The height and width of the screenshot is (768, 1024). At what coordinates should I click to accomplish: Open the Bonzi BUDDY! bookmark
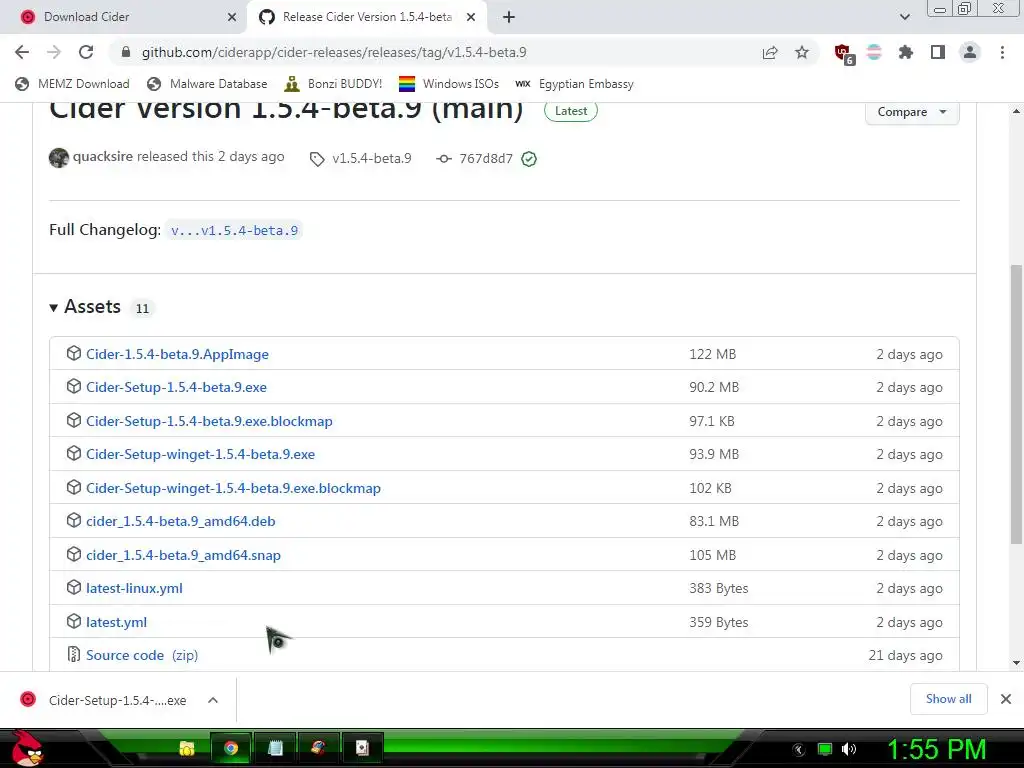[x=334, y=84]
